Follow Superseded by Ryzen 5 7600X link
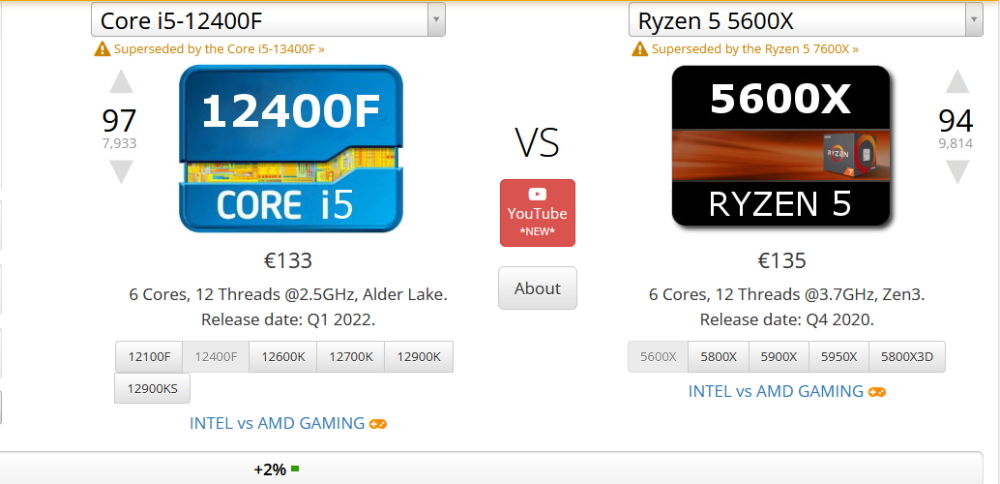This screenshot has width=1000, height=484. [753, 48]
